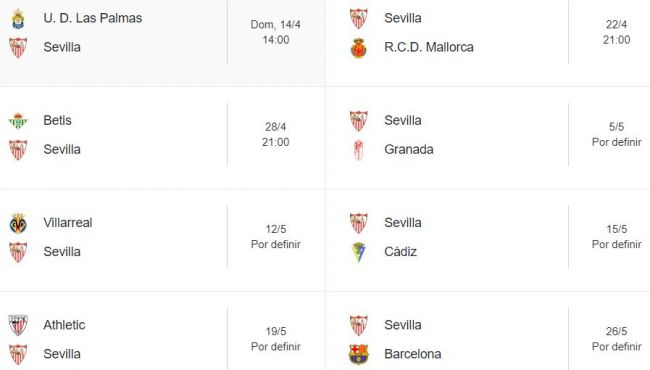Click Sevilla crest below Las Palmas

tap(18, 48)
